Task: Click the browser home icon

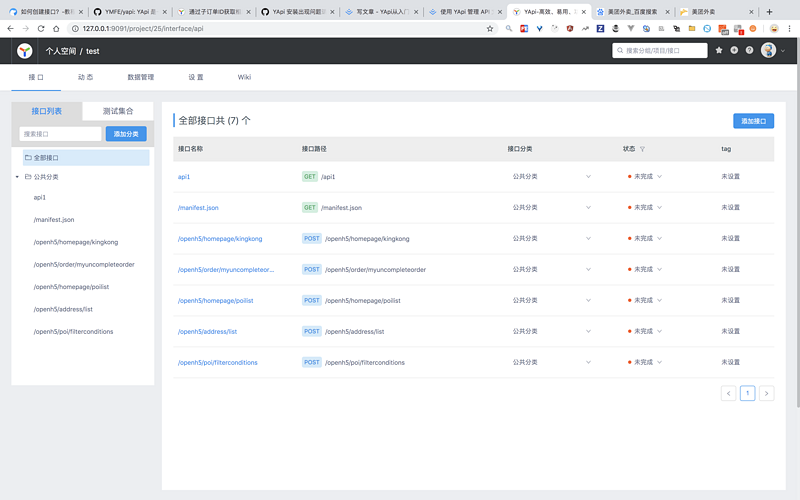Action: point(56,29)
